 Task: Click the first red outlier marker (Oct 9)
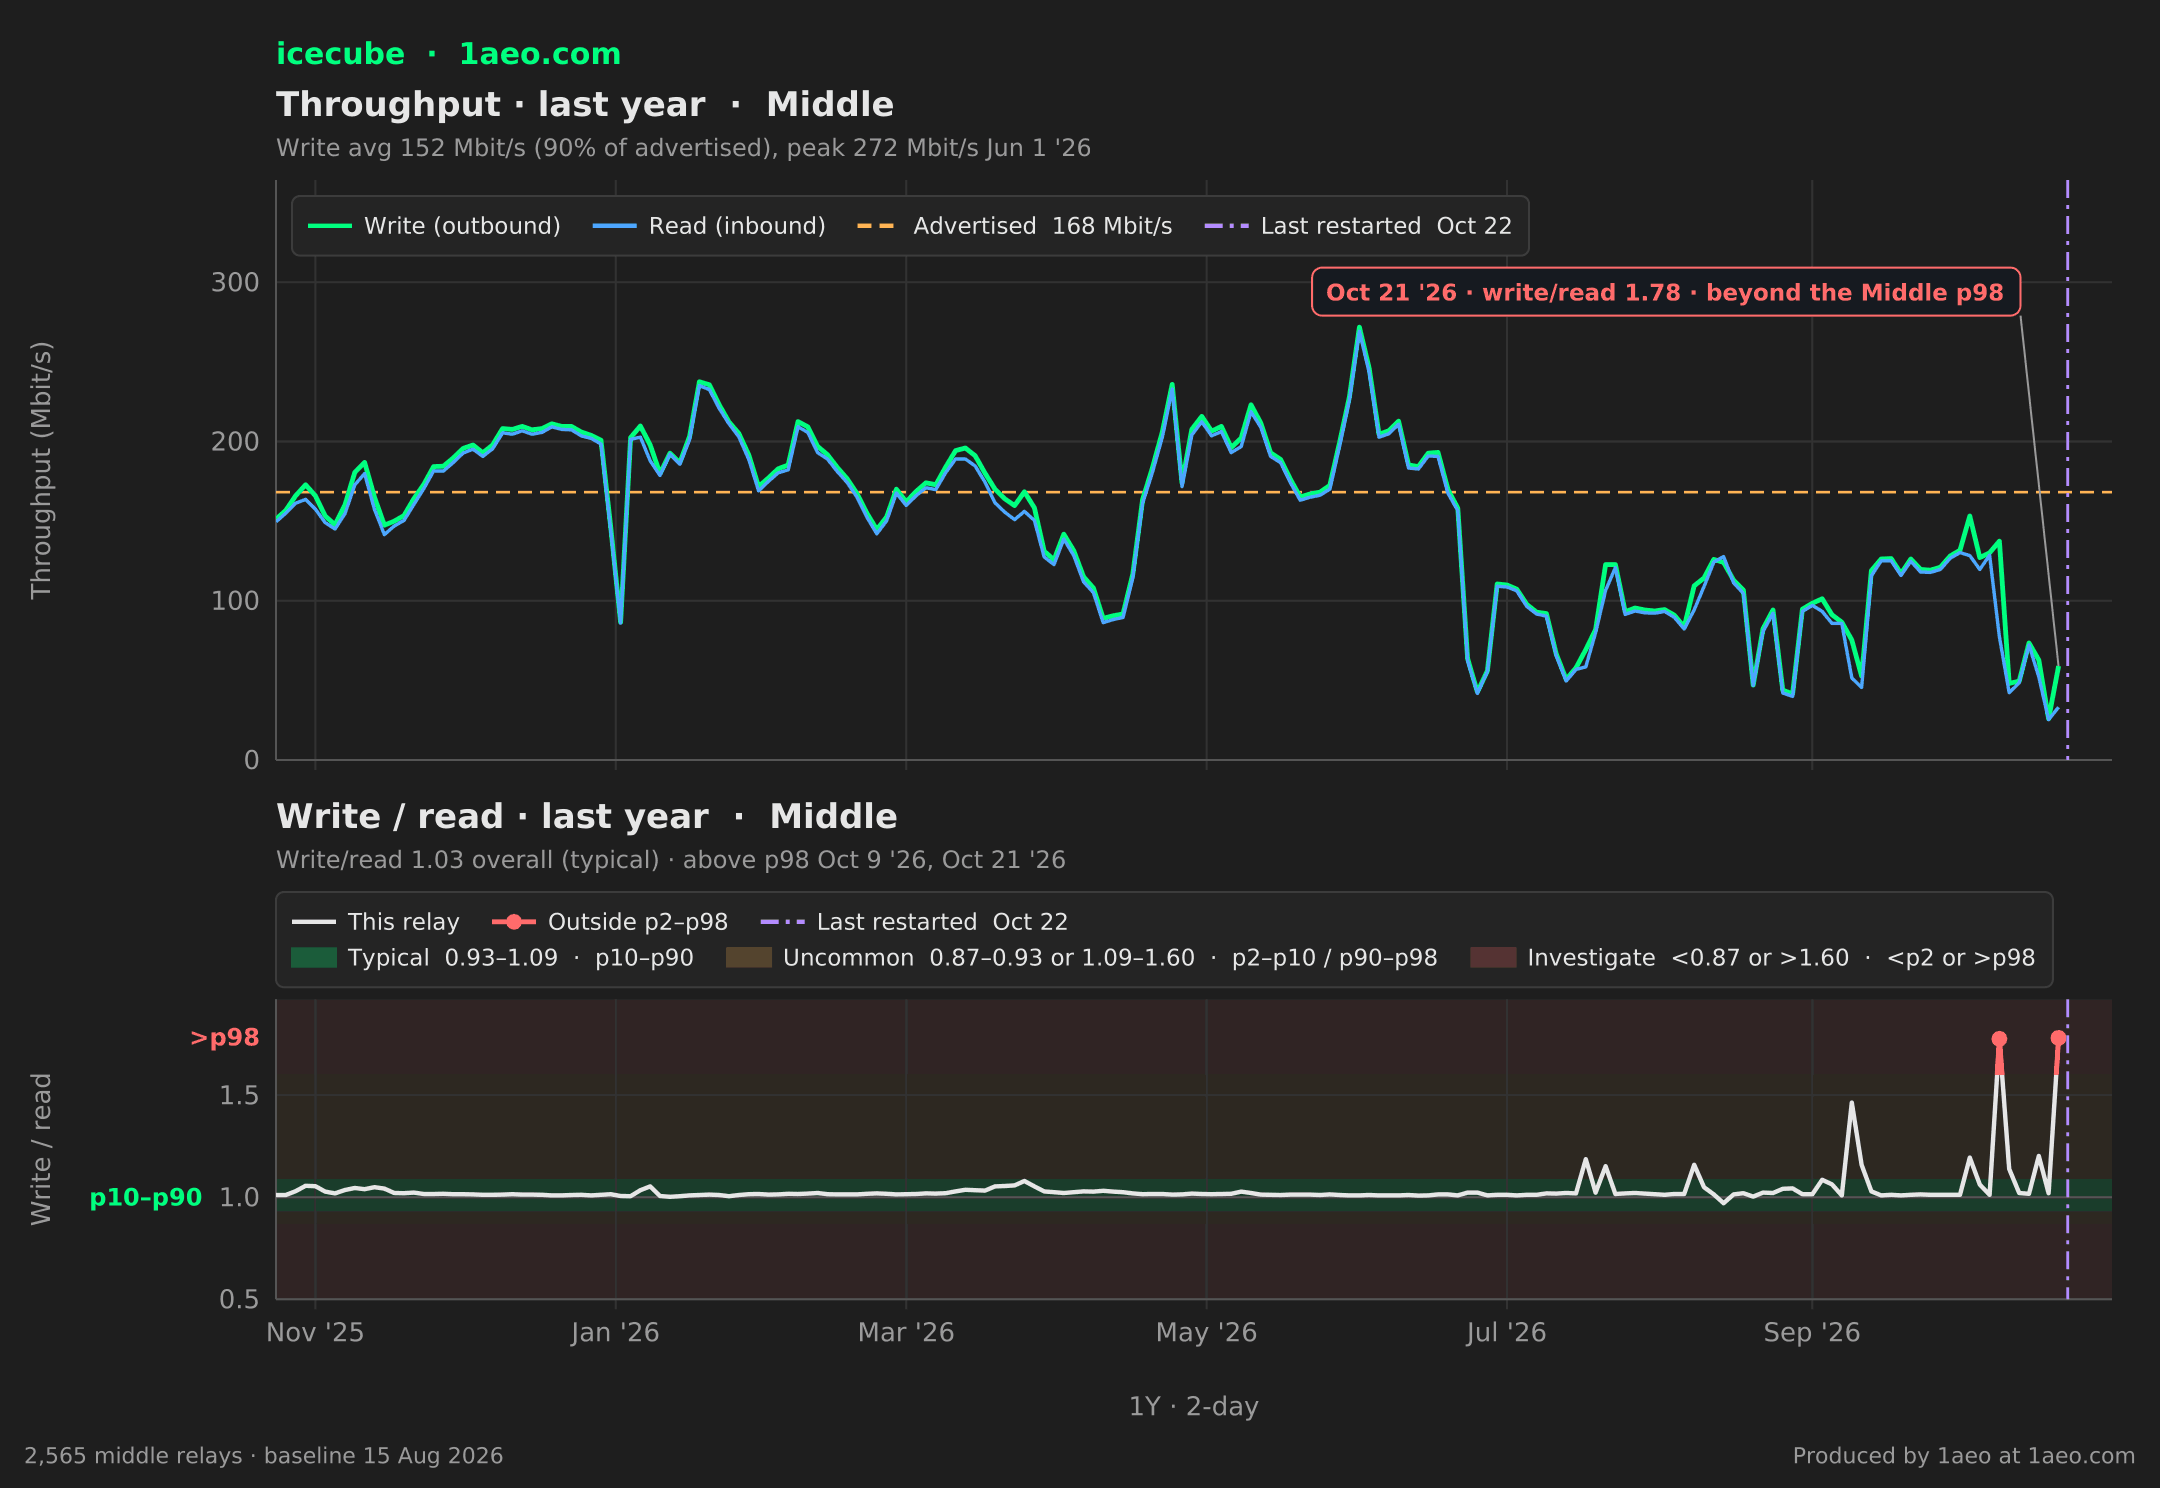(x=1999, y=1039)
